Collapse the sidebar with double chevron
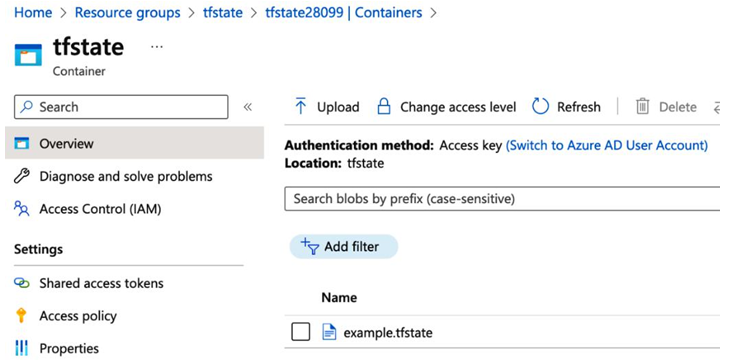This screenshot has height=360, width=739. click(x=247, y=107)
